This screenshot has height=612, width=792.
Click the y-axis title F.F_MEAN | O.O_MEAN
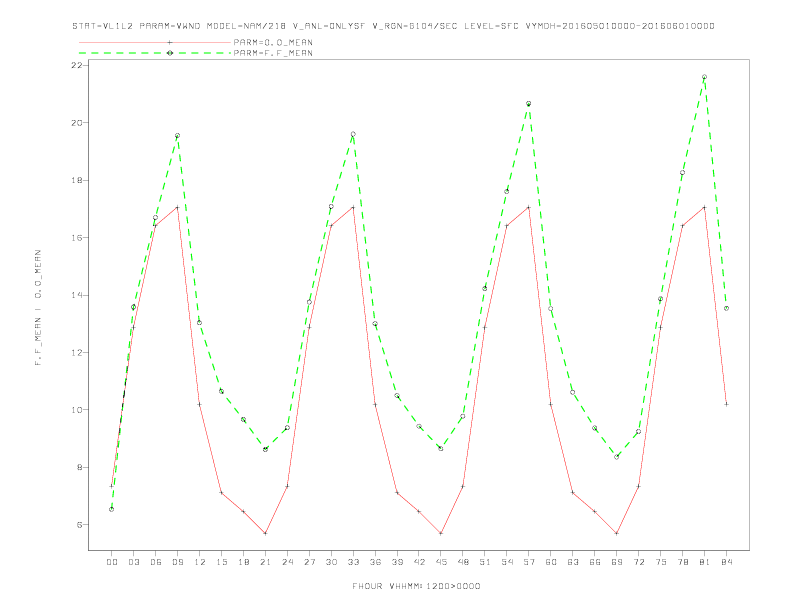tap(38, 308)
